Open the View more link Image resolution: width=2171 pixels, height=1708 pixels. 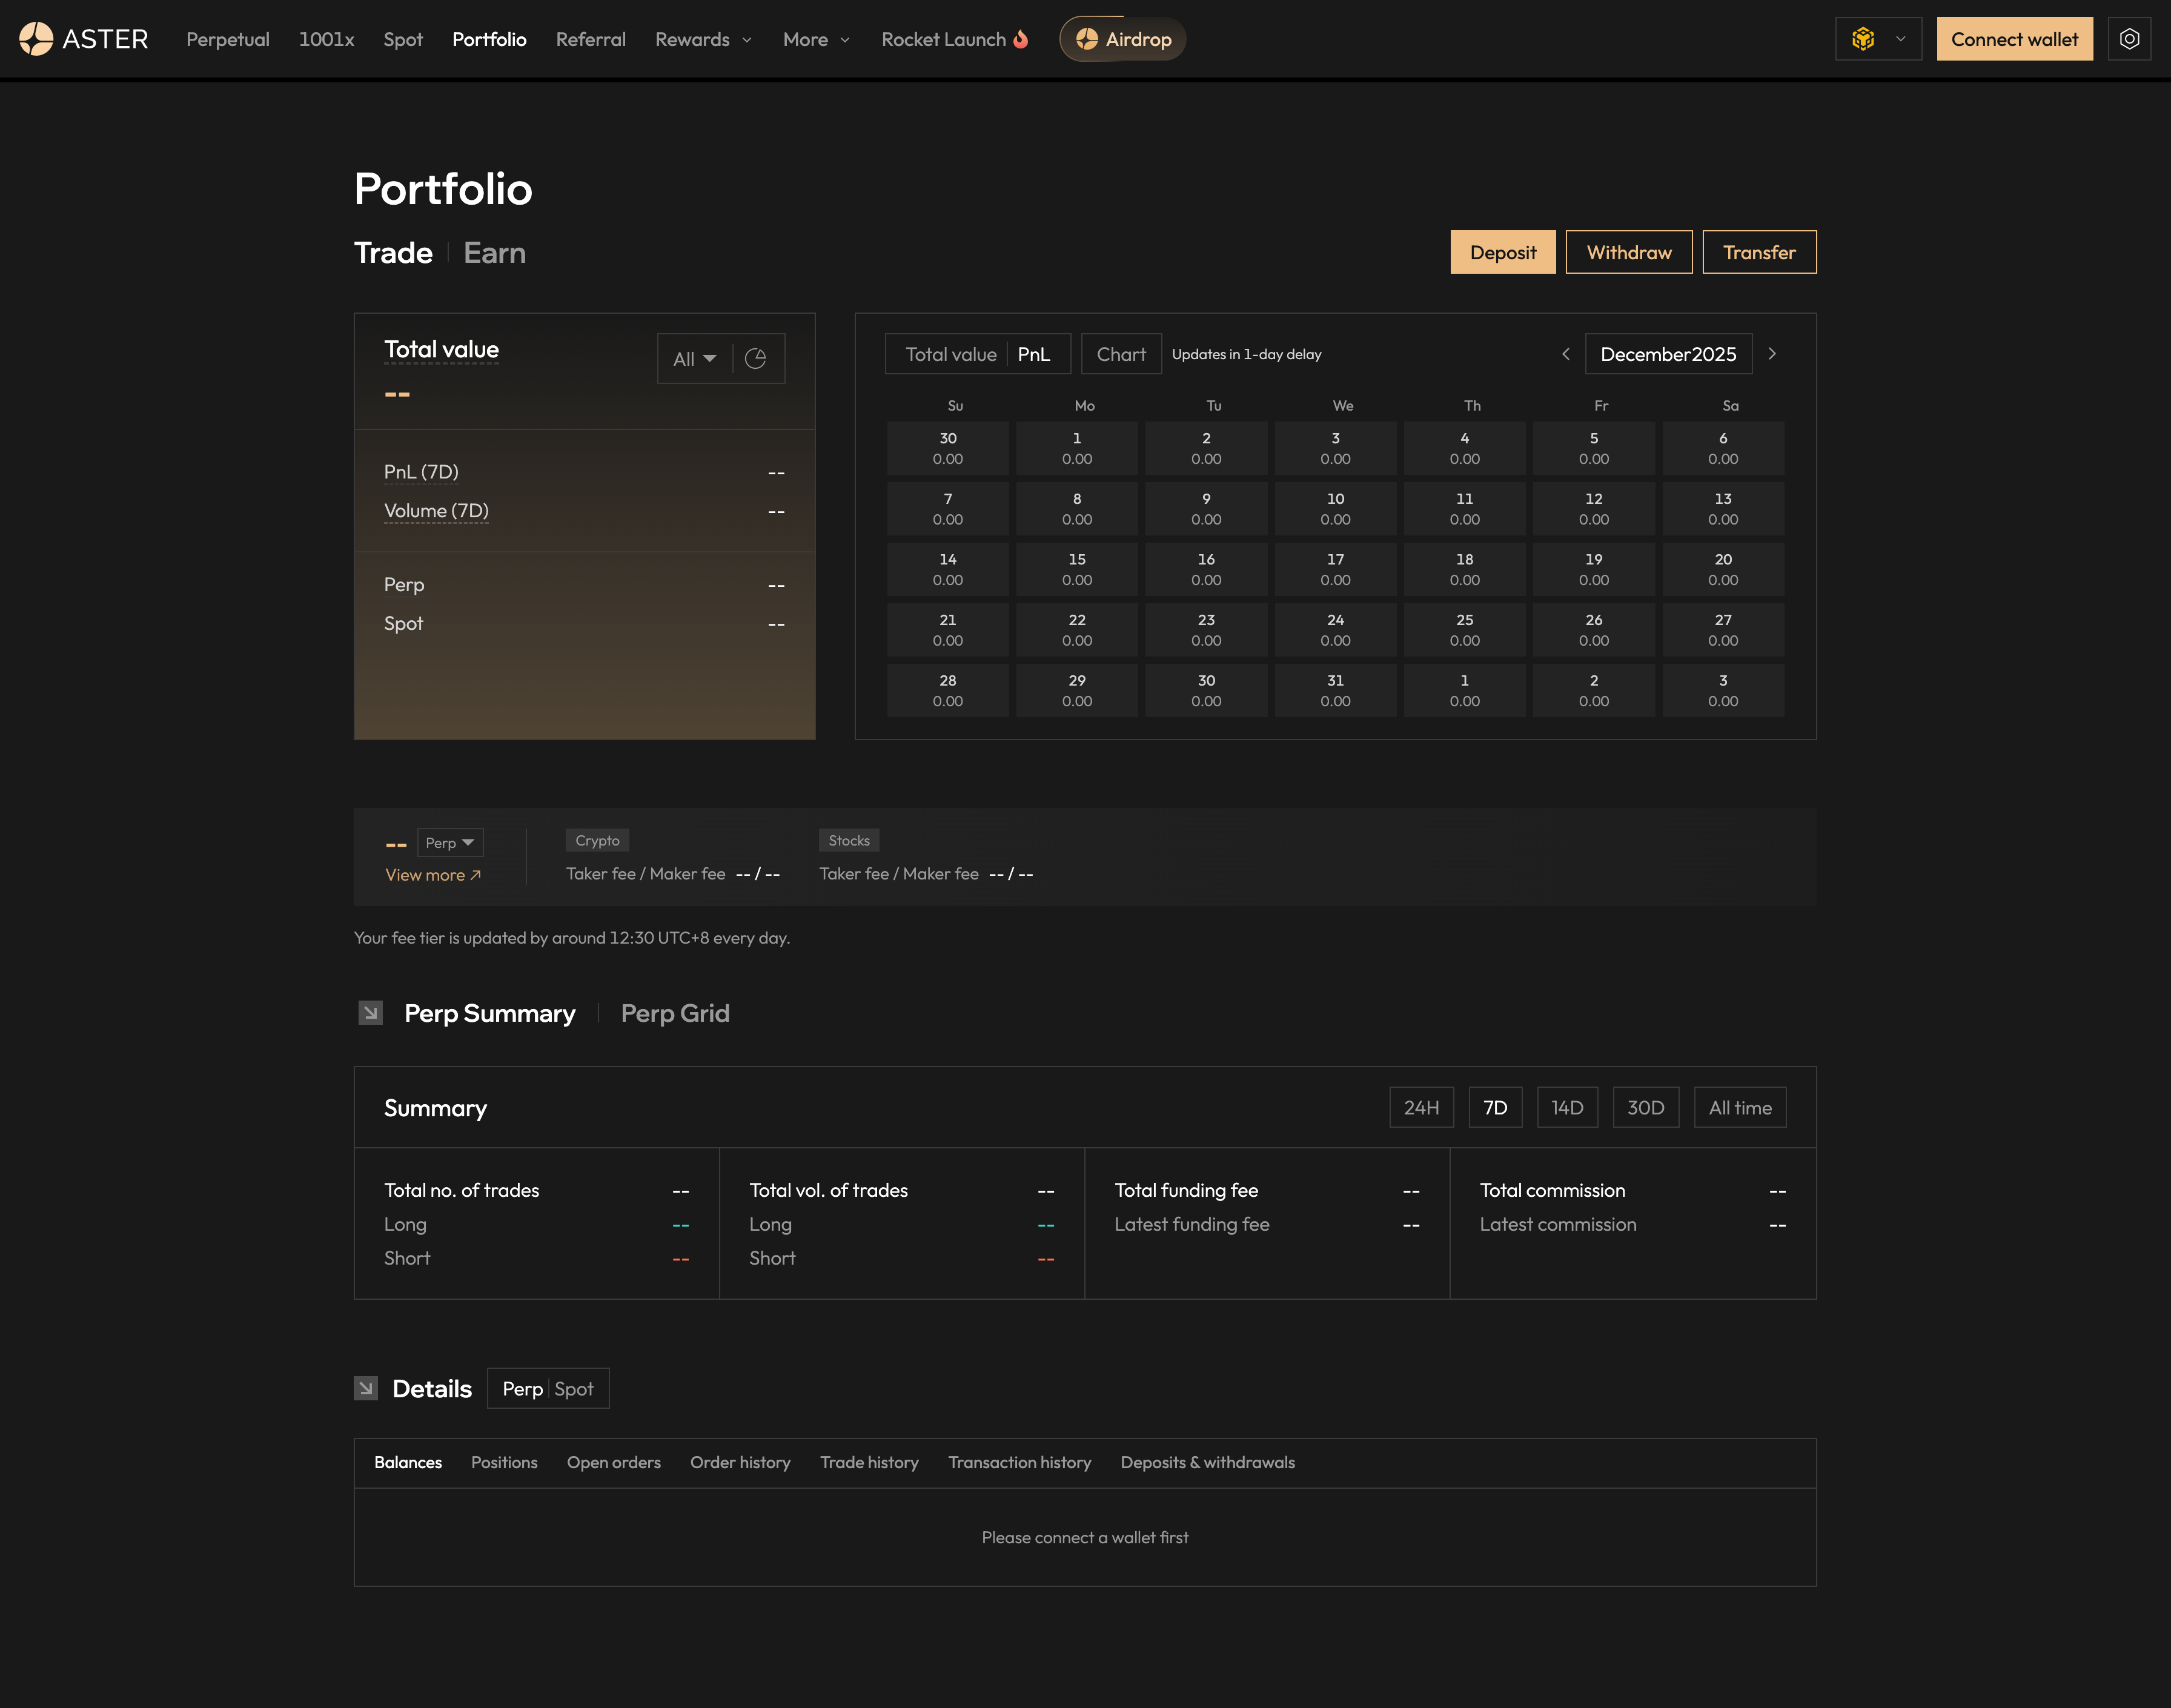(433, 875)
